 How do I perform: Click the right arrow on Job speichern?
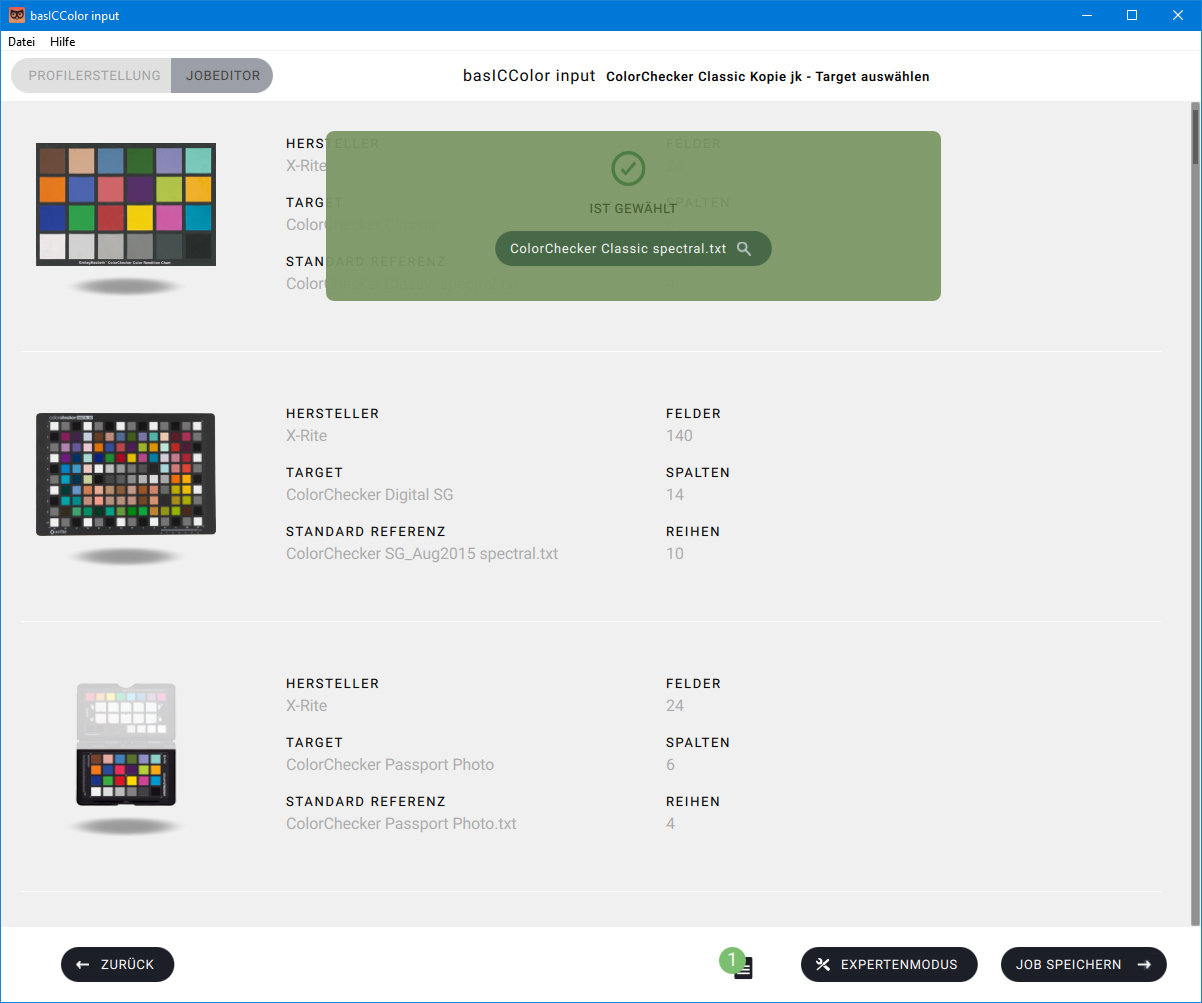coord(1145,965)
